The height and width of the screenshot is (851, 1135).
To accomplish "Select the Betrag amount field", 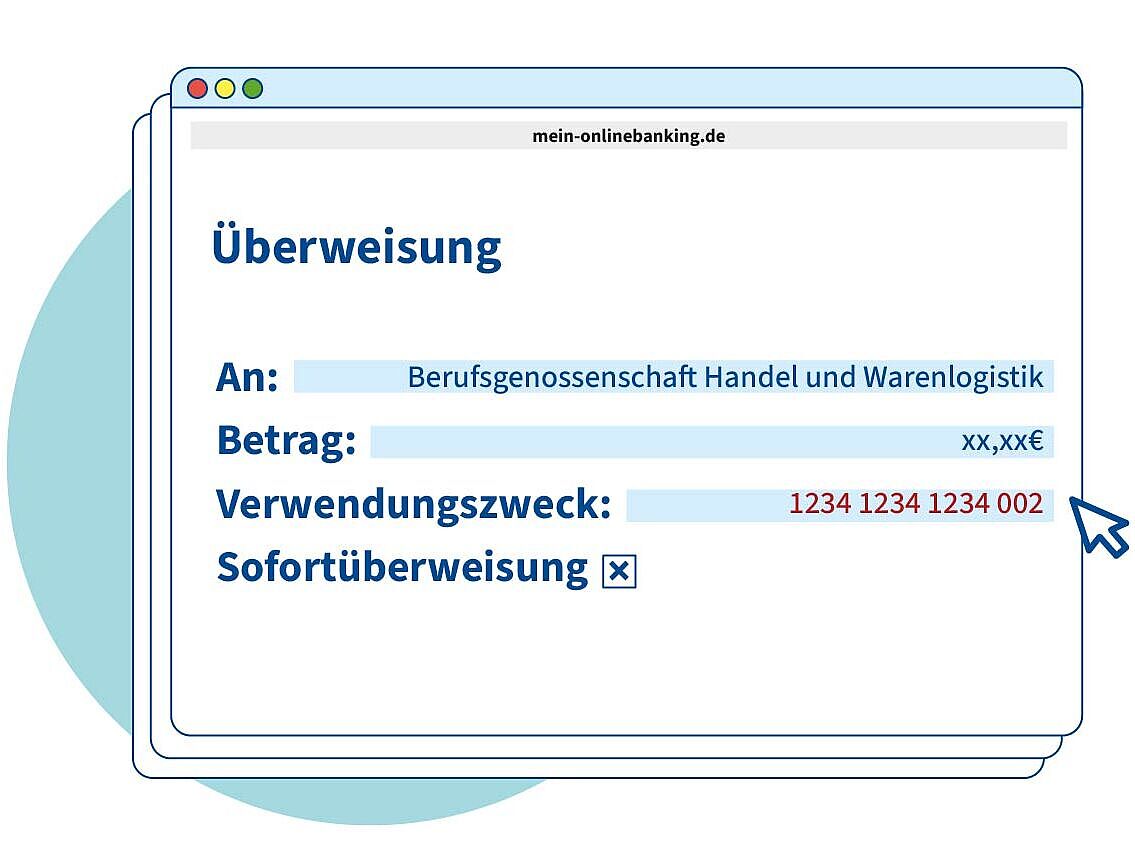I will click(x=711, y=441).
